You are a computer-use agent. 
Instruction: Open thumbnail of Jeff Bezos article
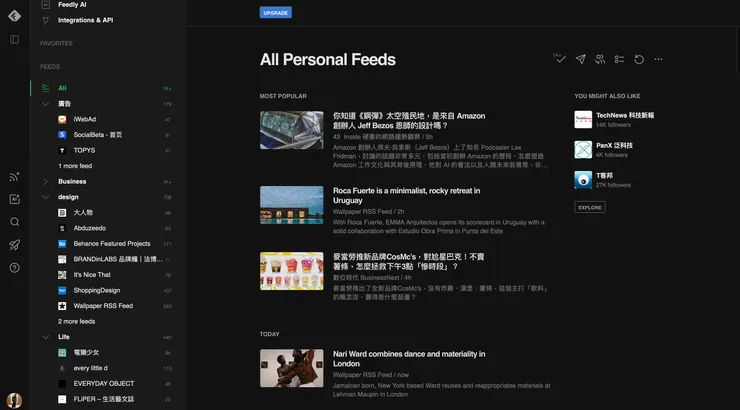(x=292, y=130)
